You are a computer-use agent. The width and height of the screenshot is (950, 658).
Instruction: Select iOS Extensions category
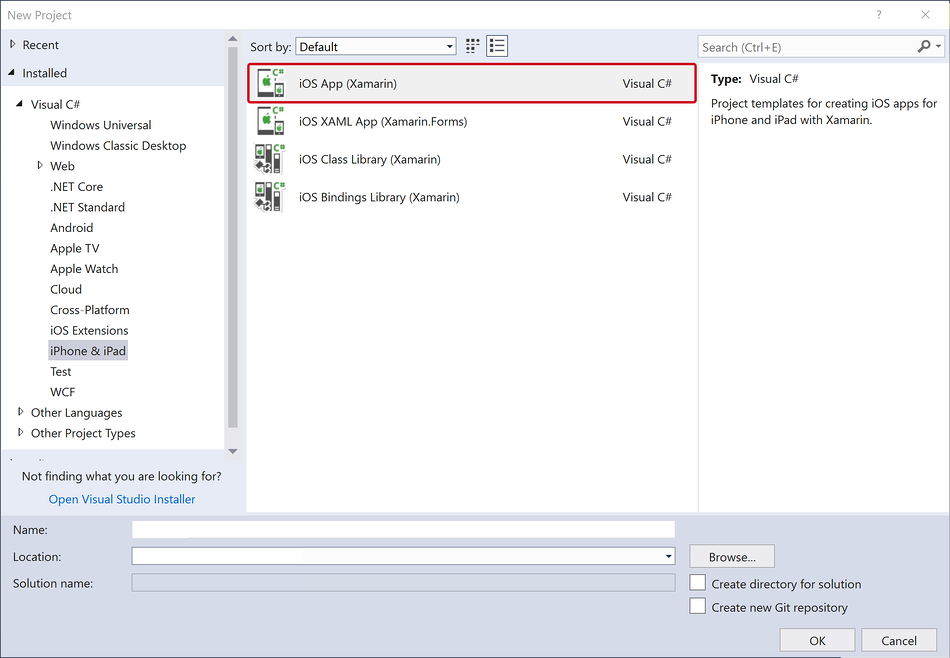89,330
